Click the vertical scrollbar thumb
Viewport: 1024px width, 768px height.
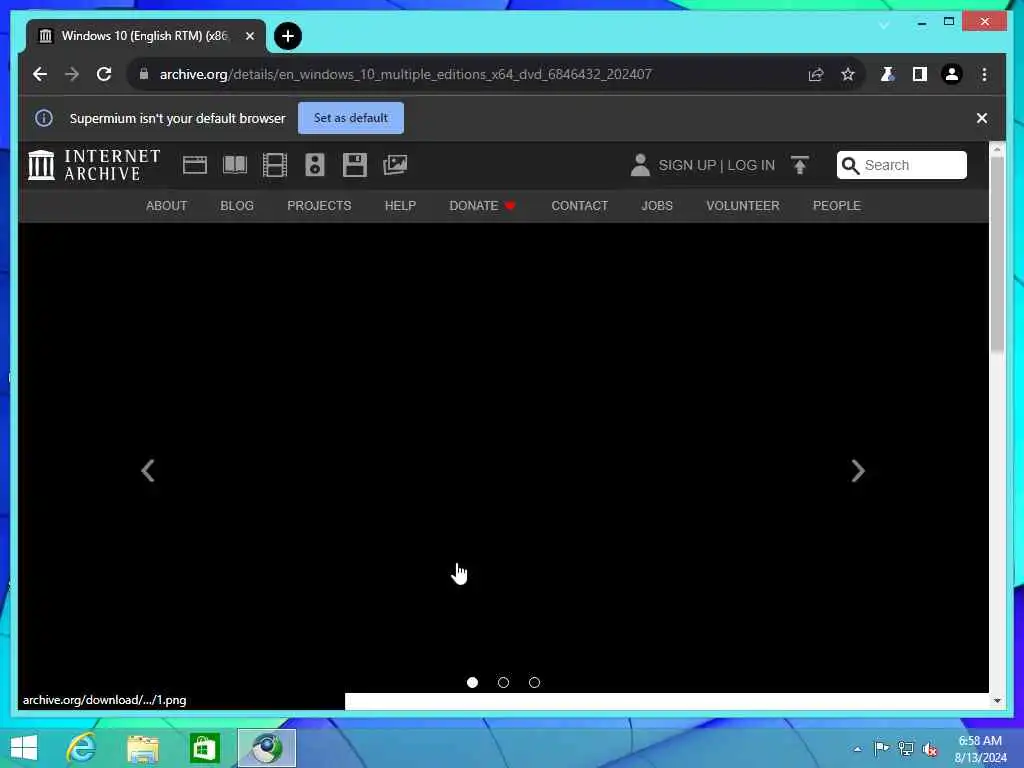coord(997,255)
